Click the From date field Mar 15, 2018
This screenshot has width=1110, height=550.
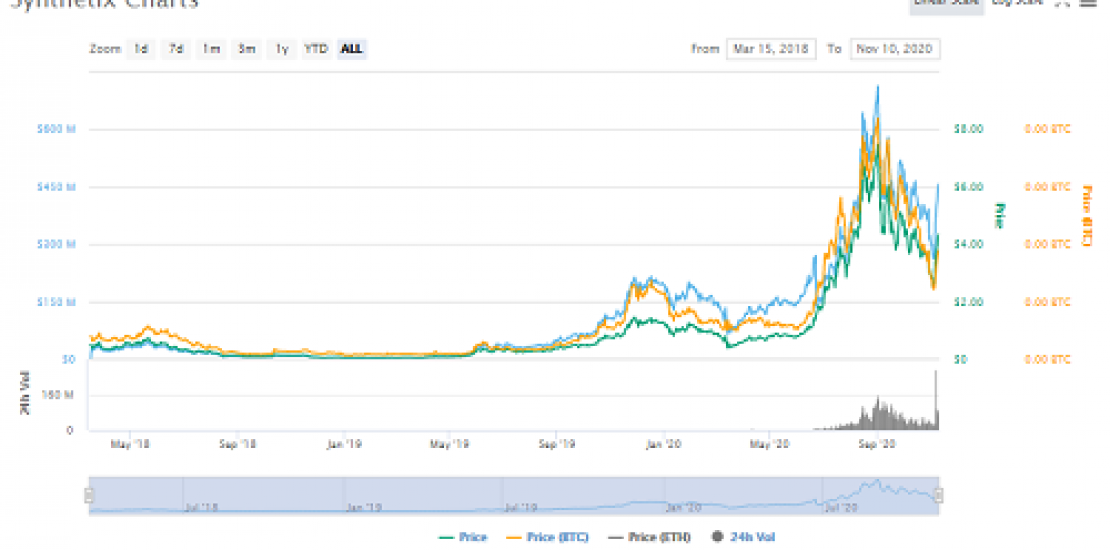(x=771, y=49)
